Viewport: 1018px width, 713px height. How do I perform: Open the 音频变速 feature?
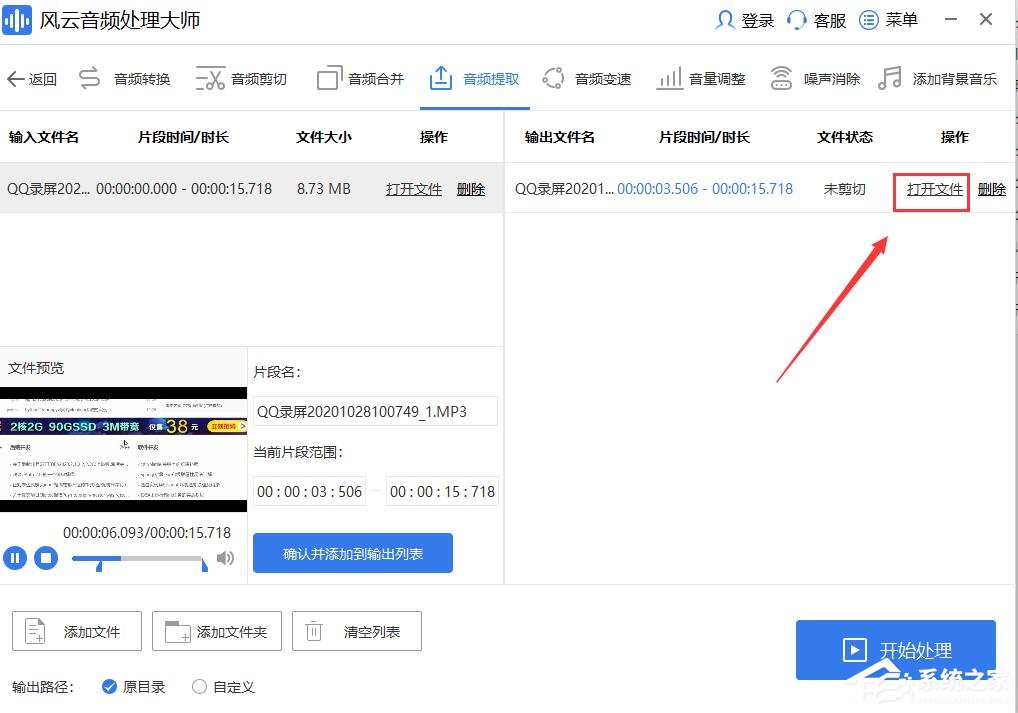coord(602,79)
